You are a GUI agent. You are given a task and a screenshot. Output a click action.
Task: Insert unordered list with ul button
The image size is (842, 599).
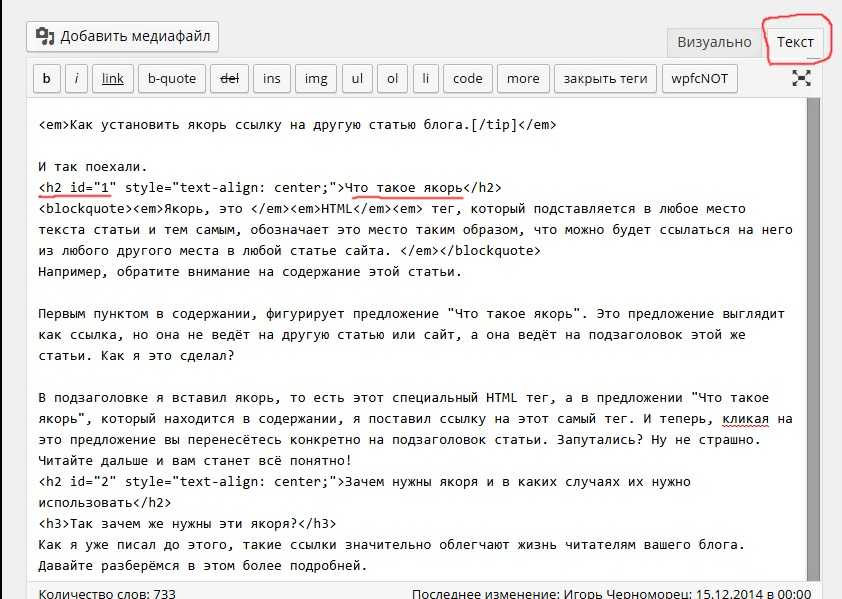pyautogui.click(x=356, y=78)
